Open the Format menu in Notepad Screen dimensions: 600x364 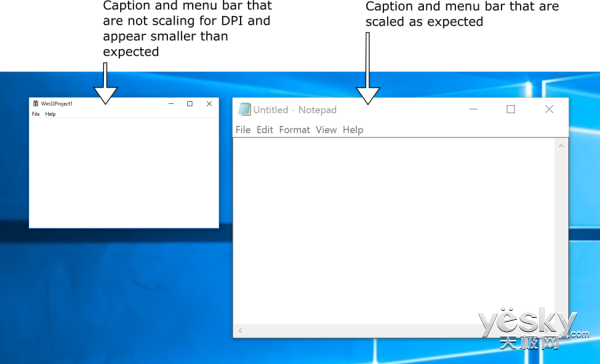coord(294,130)
